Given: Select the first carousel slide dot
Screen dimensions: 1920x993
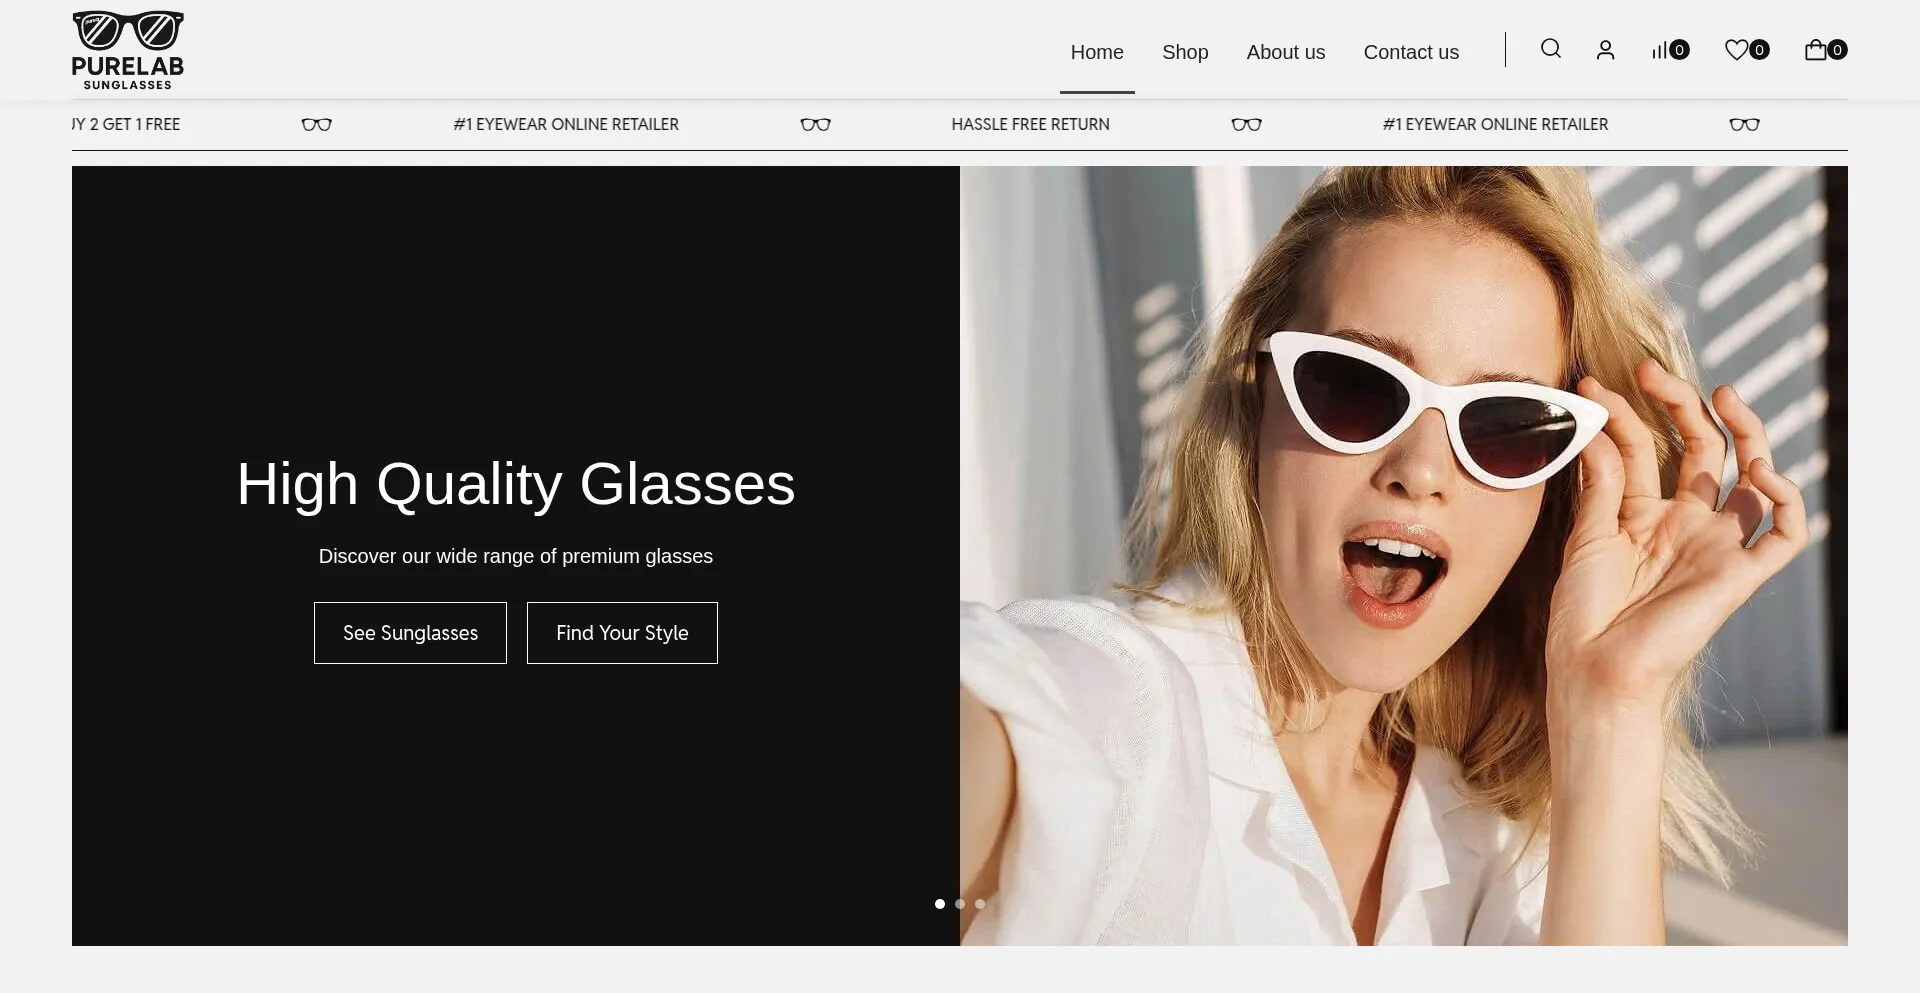Looking at the screenshot, I should pyautogui.click(x=940, y=904).
